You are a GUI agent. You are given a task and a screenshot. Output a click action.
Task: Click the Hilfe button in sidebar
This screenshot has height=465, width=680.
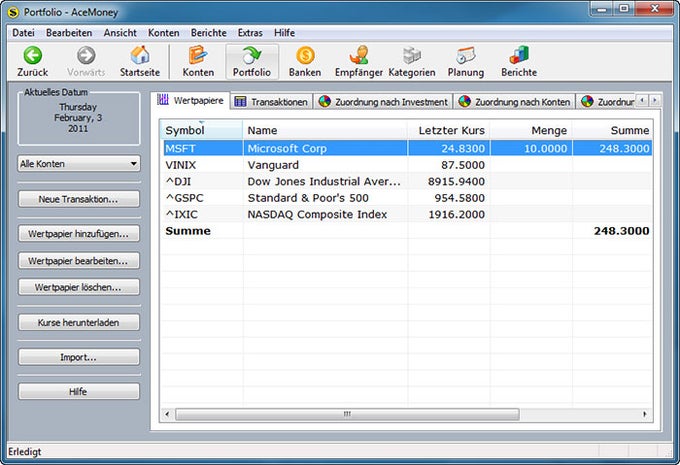tap(79, 391)
